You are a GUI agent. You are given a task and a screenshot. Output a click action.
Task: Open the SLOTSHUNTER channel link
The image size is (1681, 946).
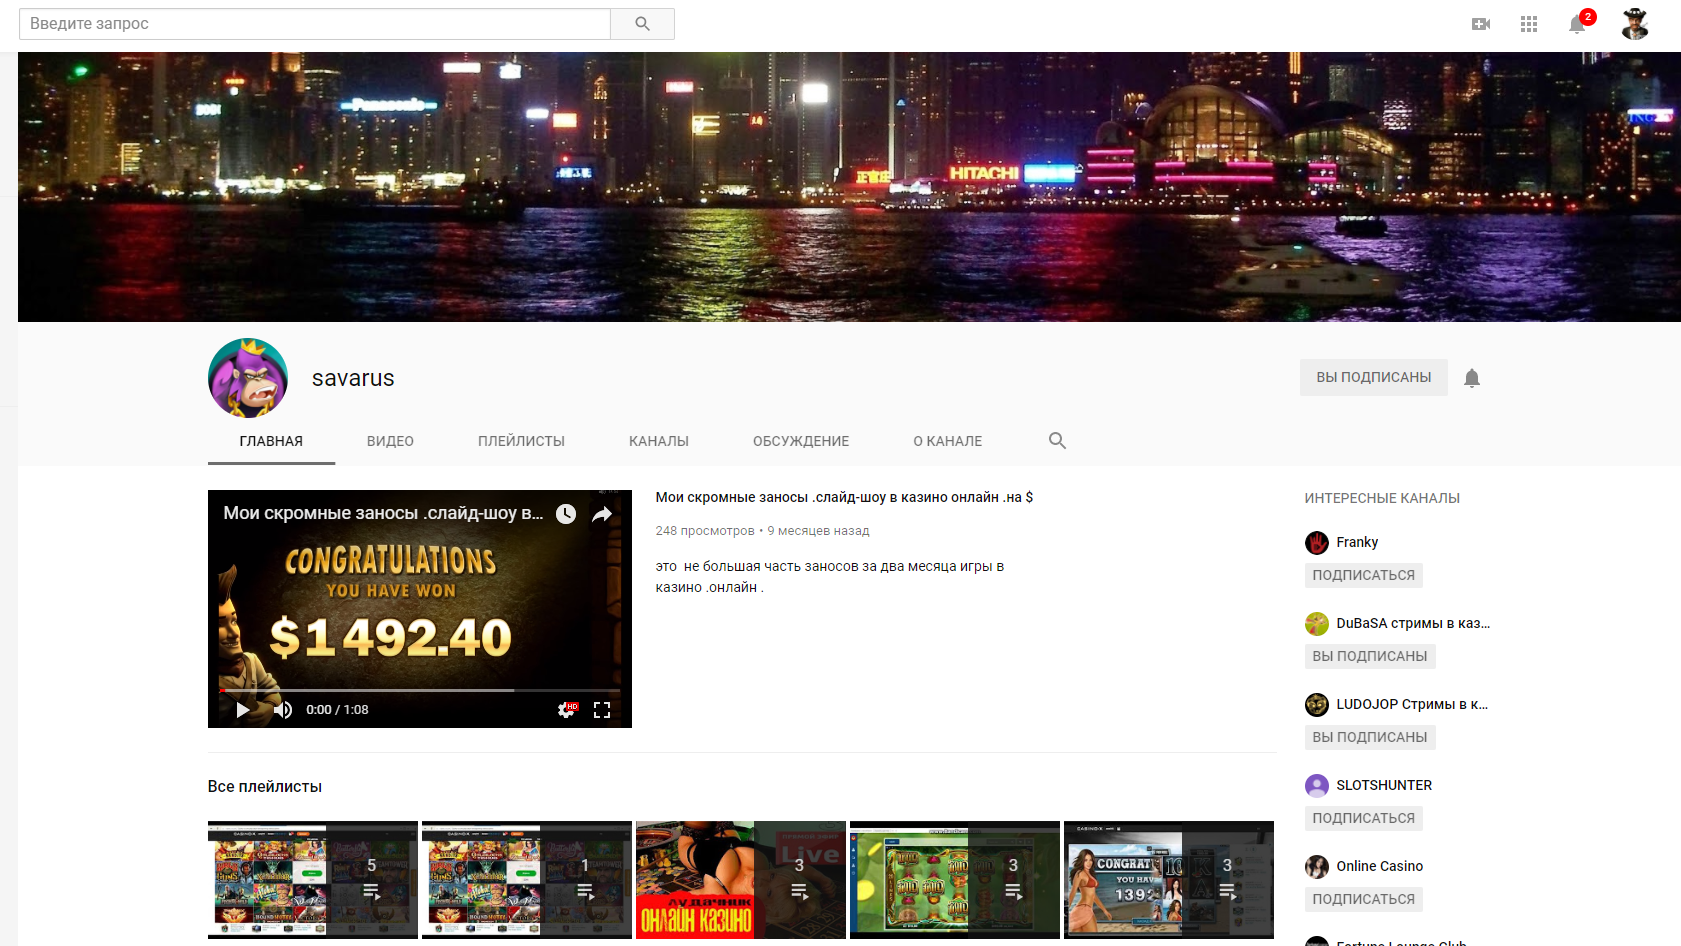(x=1383, y=785)
